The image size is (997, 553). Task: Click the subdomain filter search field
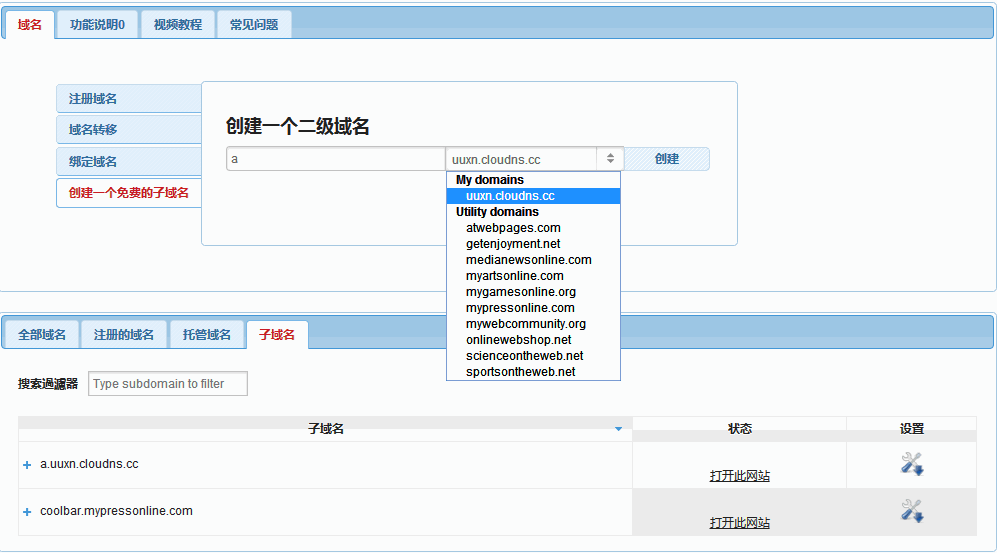click(167, 384)
